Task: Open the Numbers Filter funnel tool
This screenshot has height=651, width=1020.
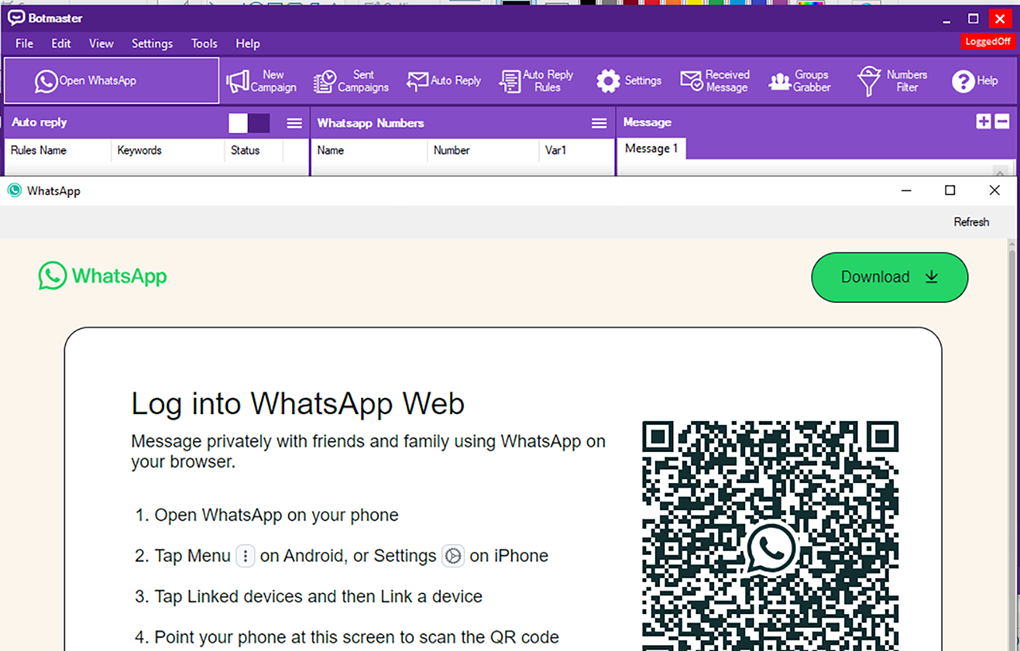Action: point(892,81)
